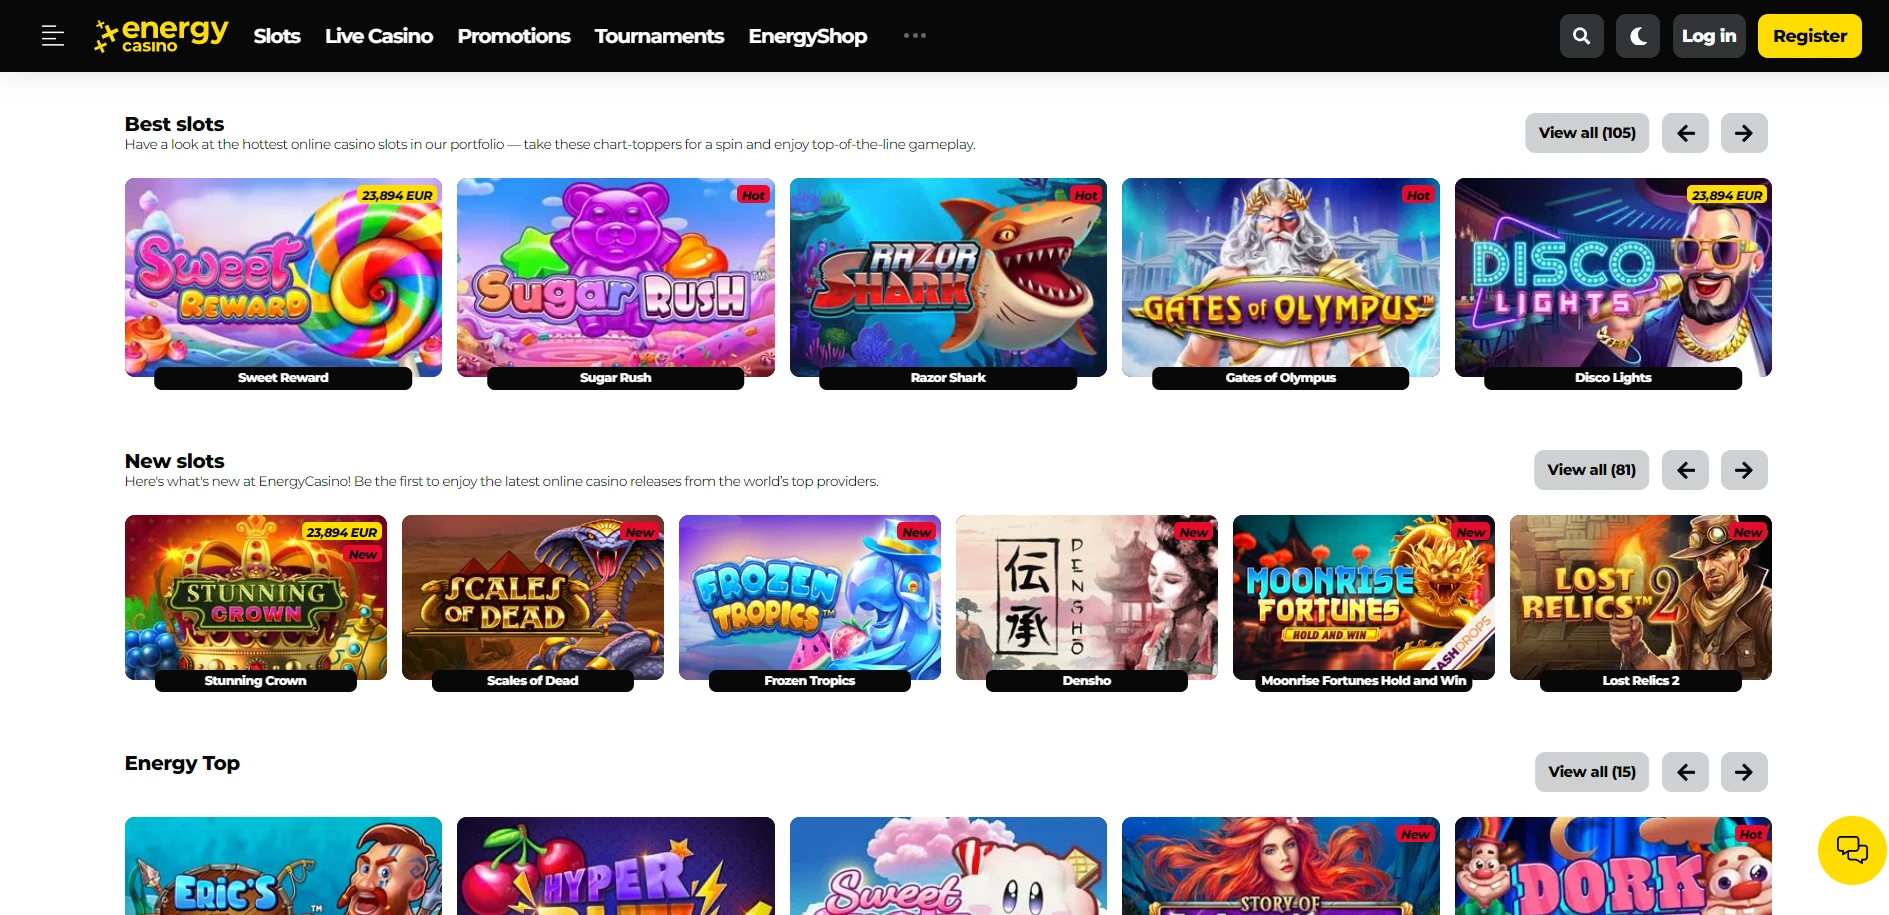
Task: Go to Slots menu
Action: [x=277, y=36]
